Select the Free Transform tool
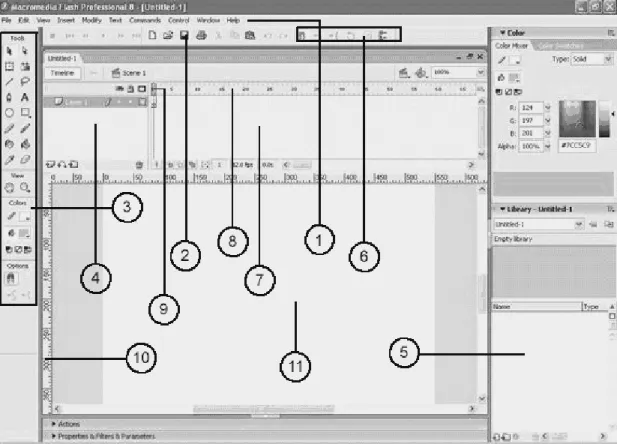The image size is (617, 444). click(9, 67)
